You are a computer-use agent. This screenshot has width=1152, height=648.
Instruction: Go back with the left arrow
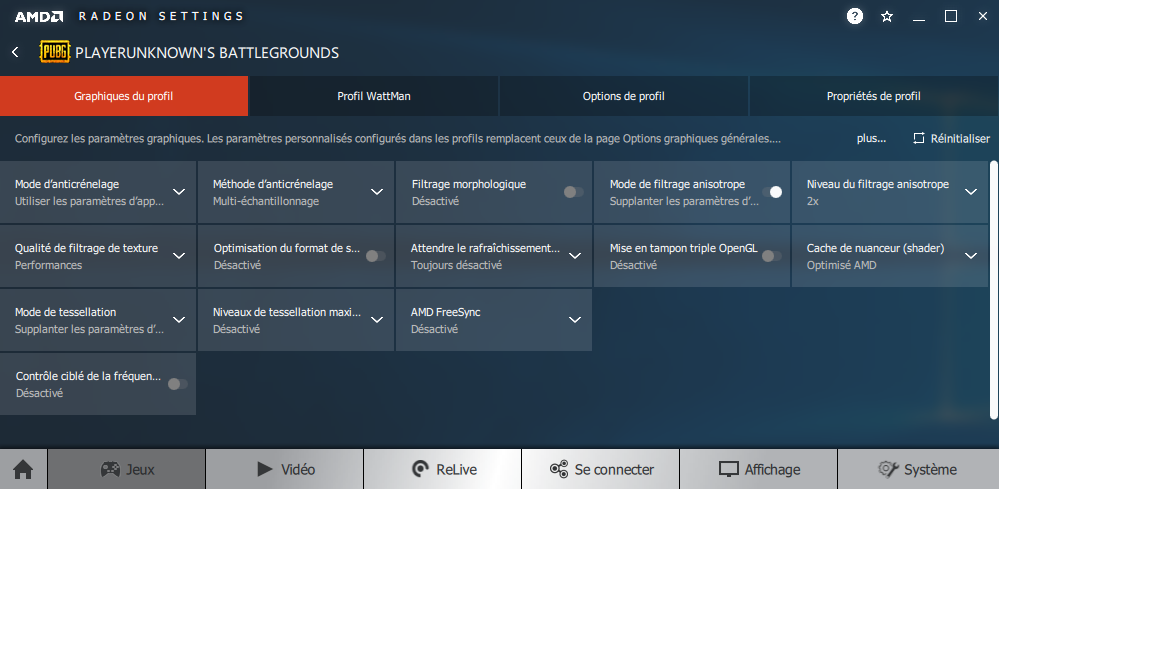click(x=15, y=52)
